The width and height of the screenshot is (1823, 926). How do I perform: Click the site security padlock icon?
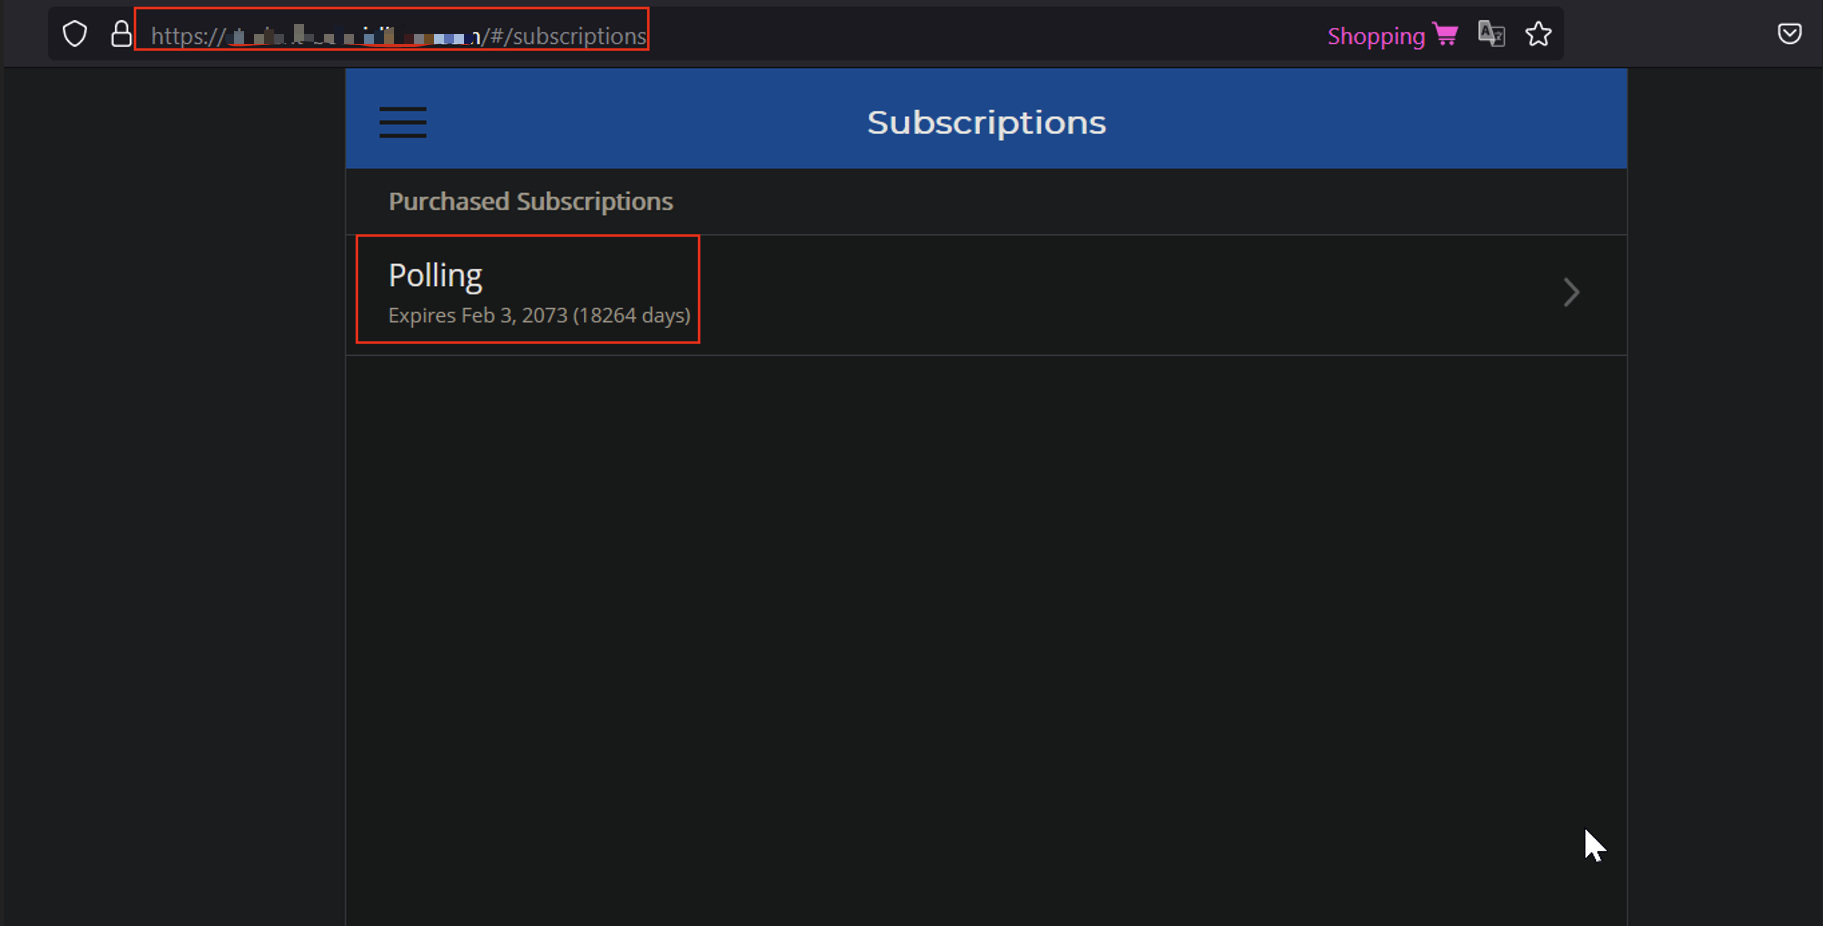point(121,34)
